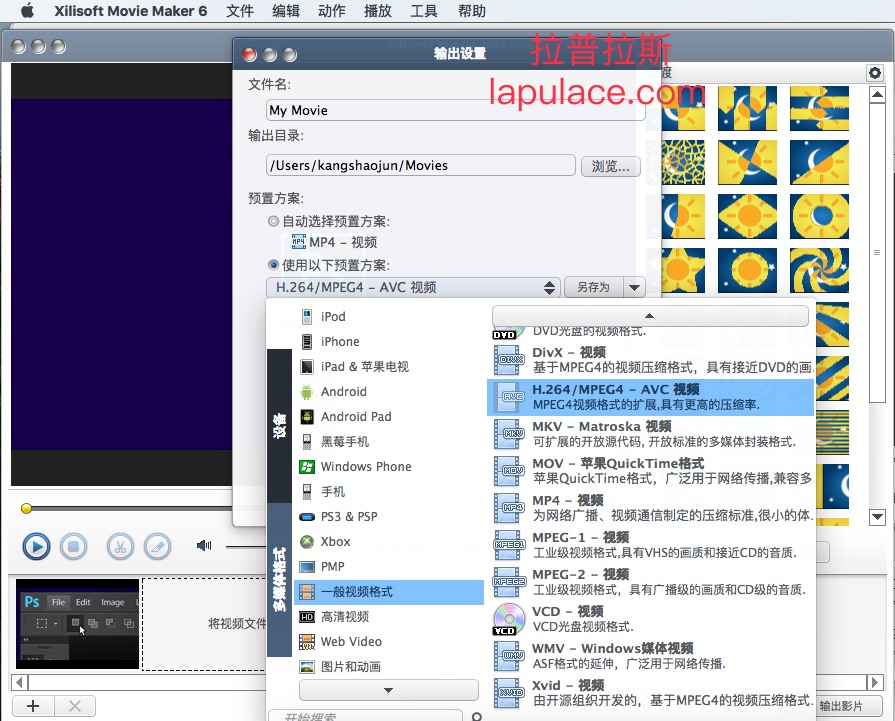The height and width of the screenshot is (721, 895).
Task: Choose 一般视频格式 category
Action: point(388,592)
